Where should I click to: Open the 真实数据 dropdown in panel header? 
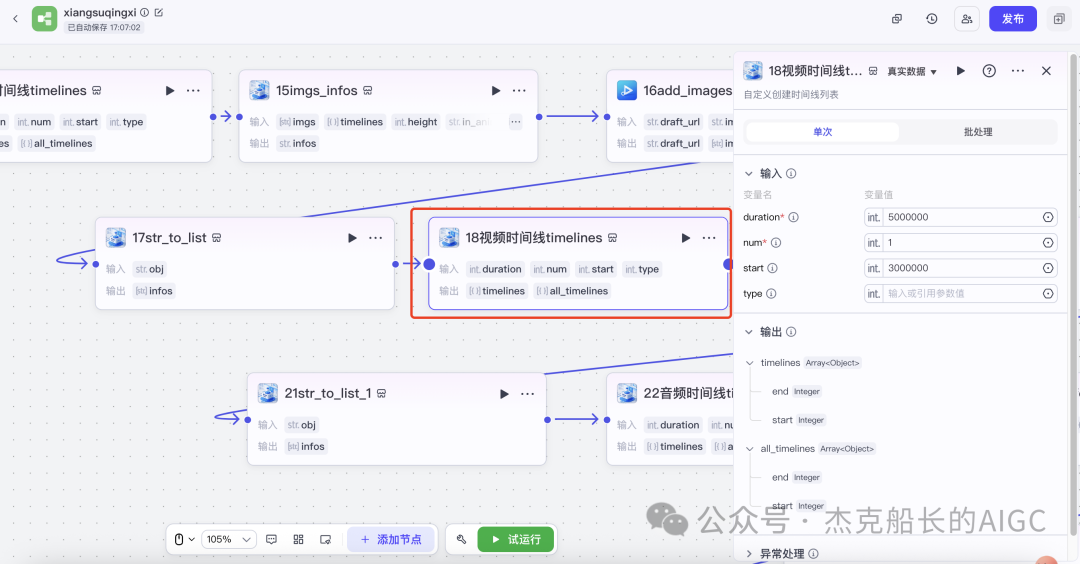(912, 72)
